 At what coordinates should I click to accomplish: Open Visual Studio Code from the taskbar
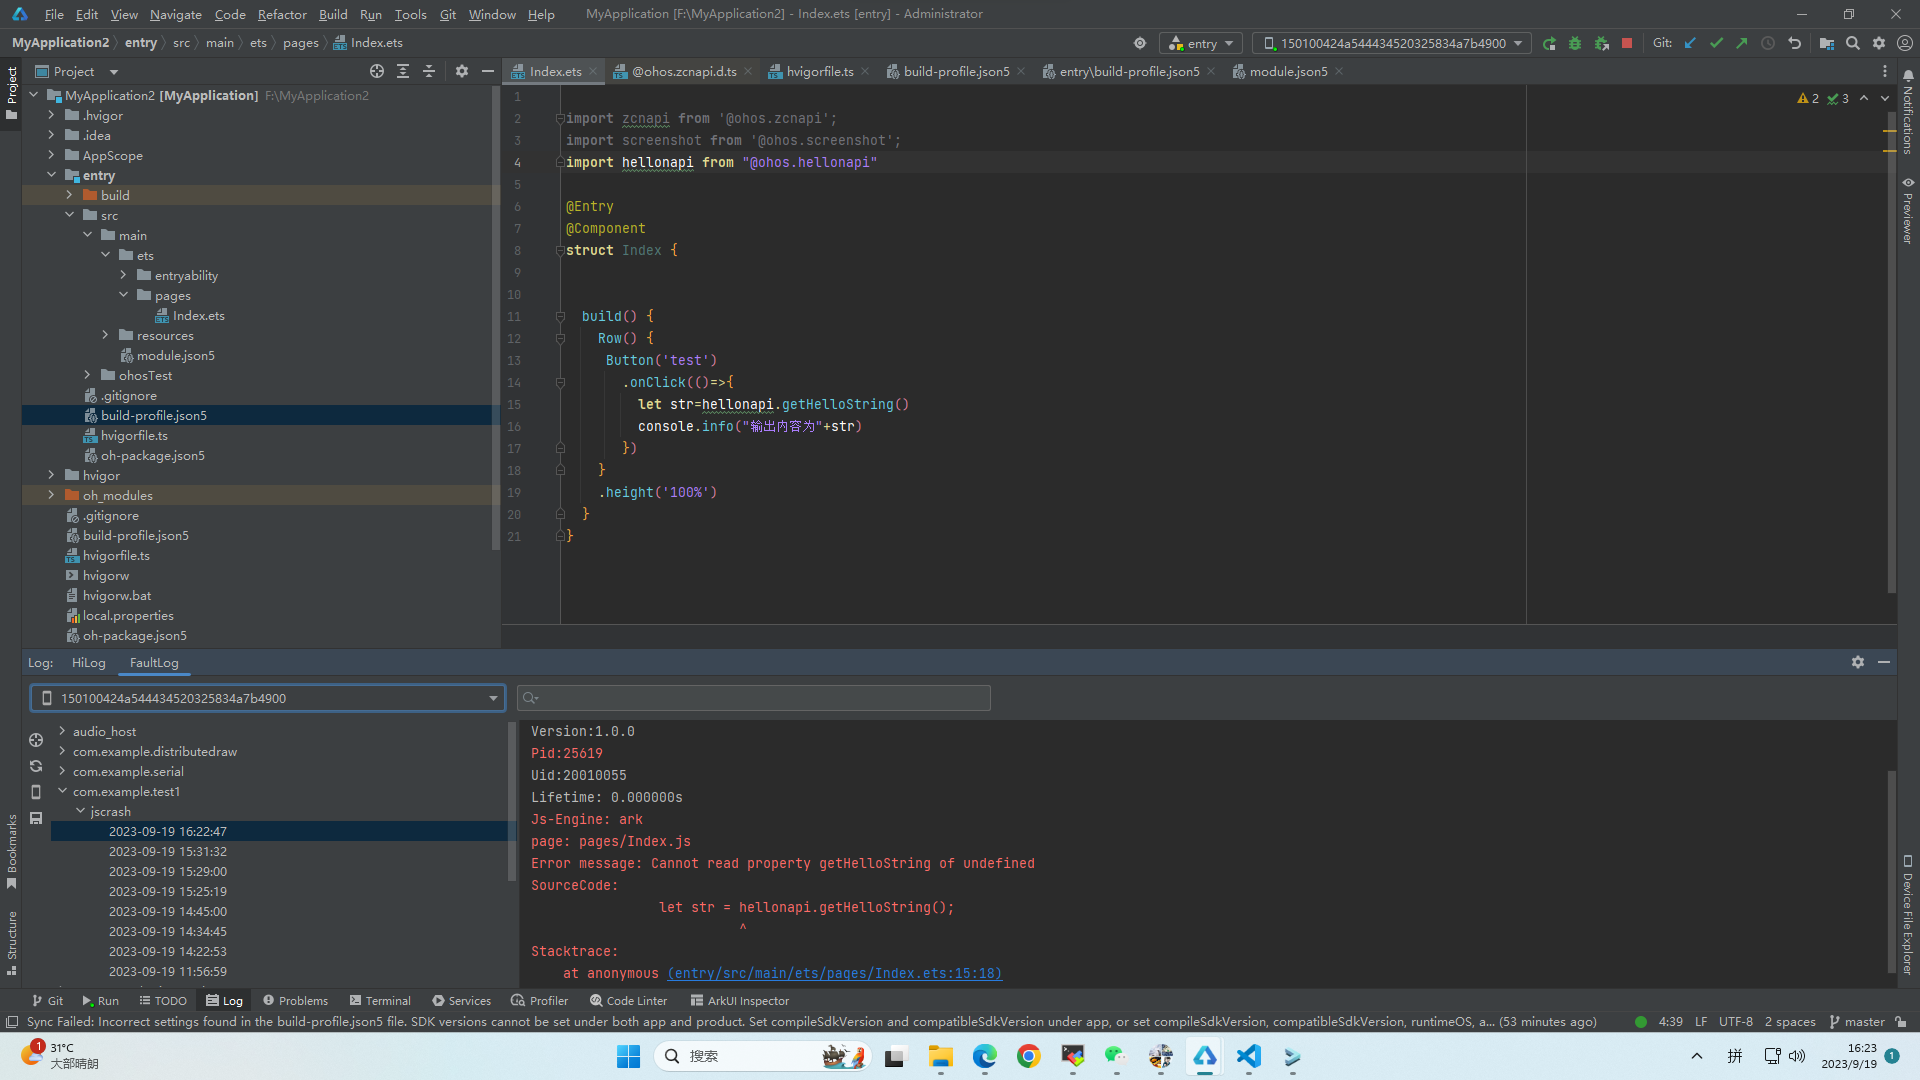pos(1248,1056)
